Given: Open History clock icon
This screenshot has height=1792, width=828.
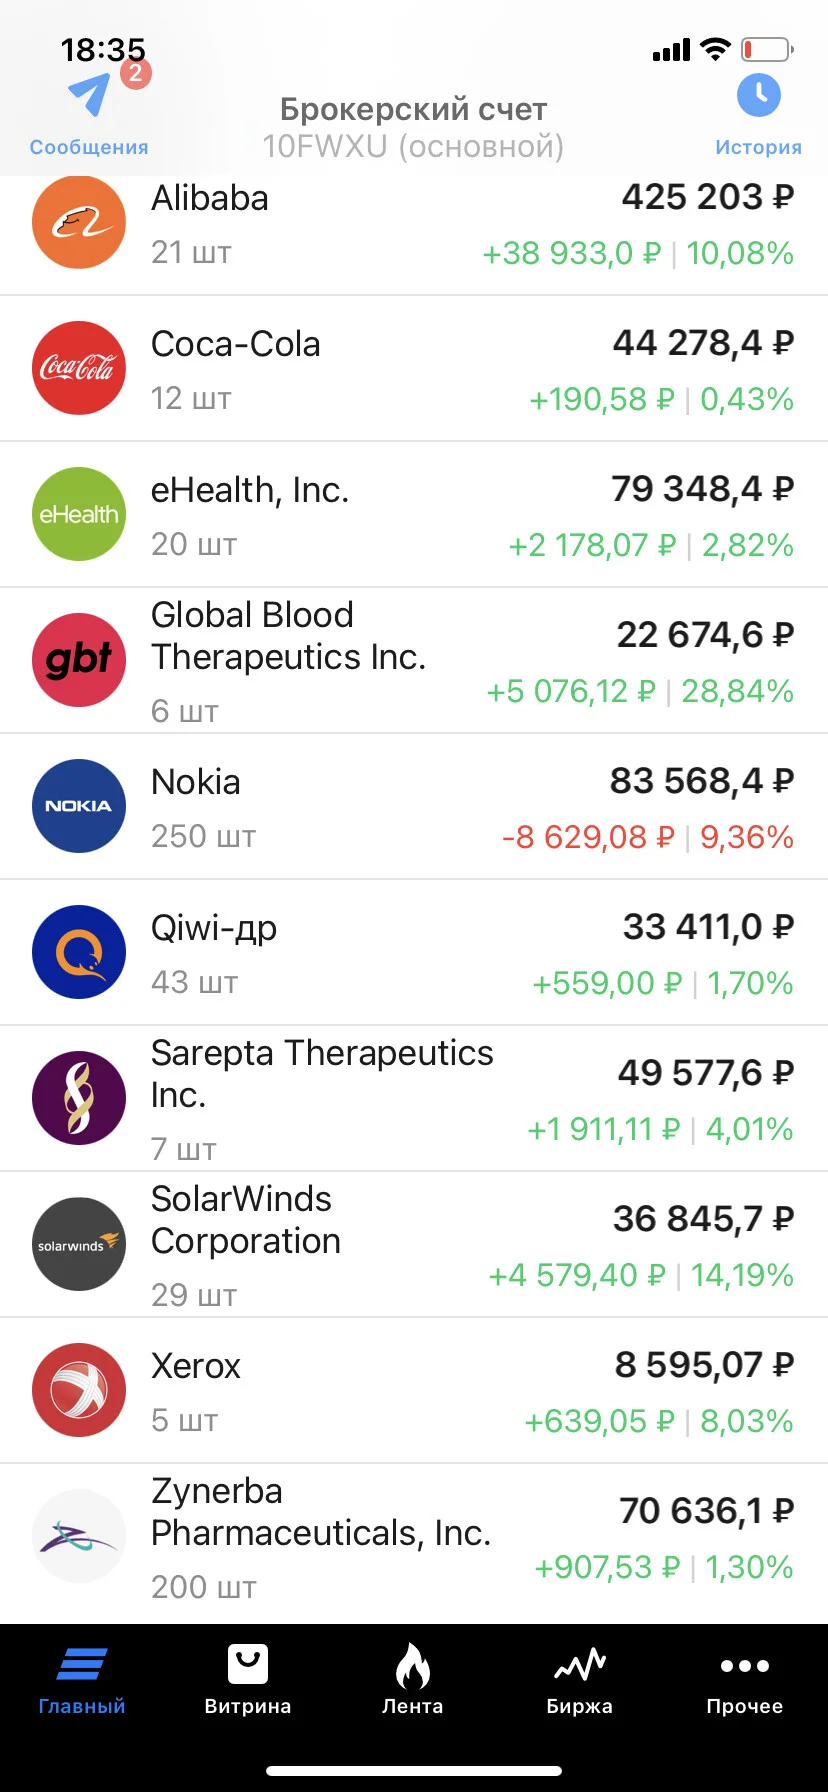Looking at the screenshot, I should (759, 95).
